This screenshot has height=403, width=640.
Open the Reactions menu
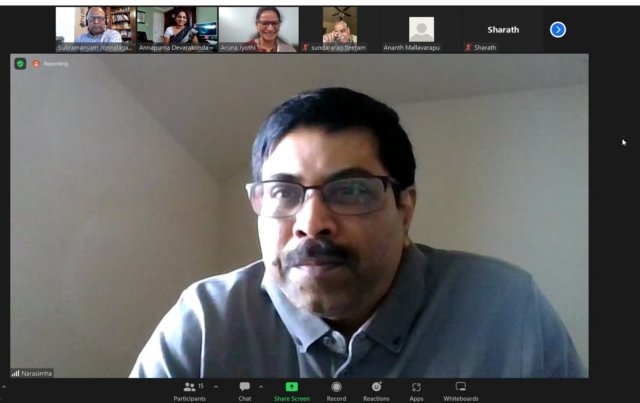[x=376, y=392]
